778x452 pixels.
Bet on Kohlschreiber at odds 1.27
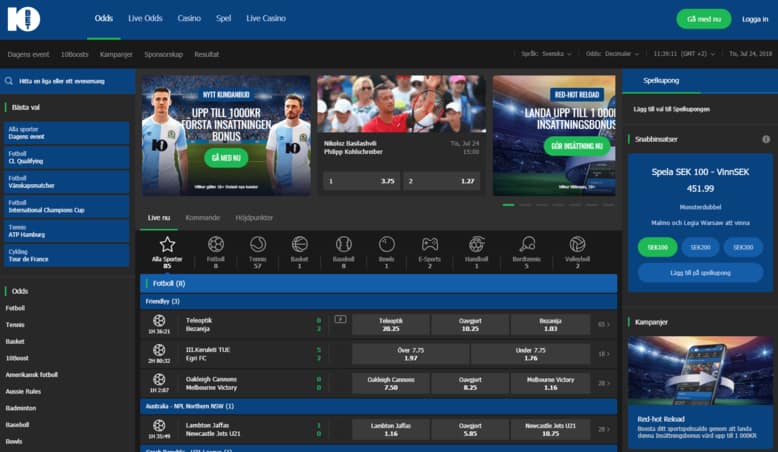pyautogui.click(x=442, y=181)
